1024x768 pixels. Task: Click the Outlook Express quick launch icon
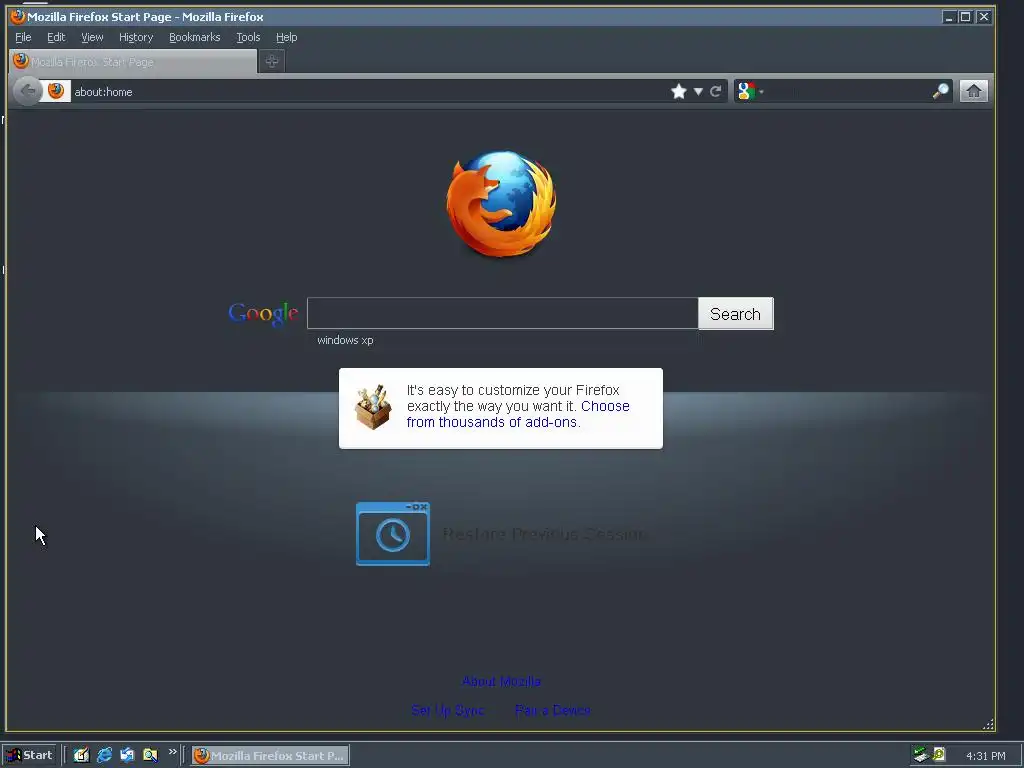click(x=127, y=755)
